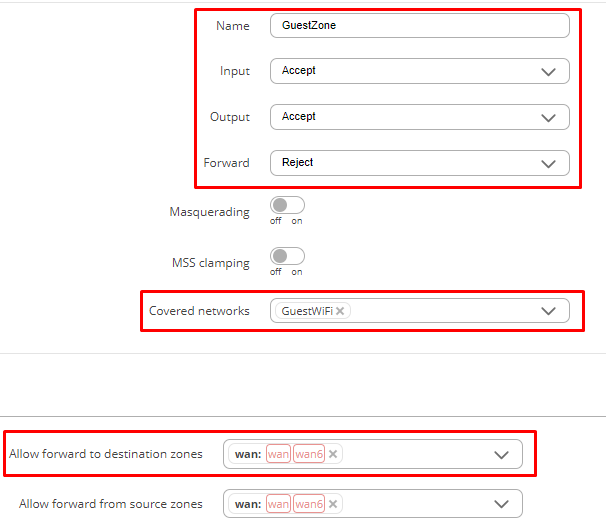Open the Forward policy dropdown showing Reject

tap(420, 163)
